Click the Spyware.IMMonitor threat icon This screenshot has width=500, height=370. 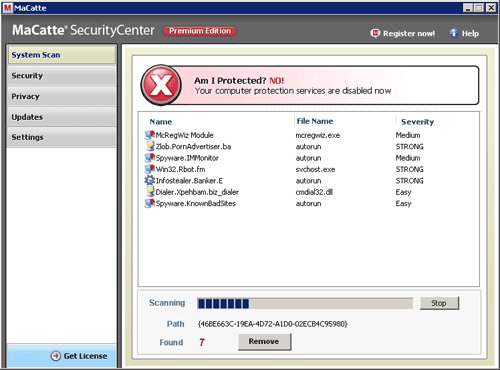[150, 158]
